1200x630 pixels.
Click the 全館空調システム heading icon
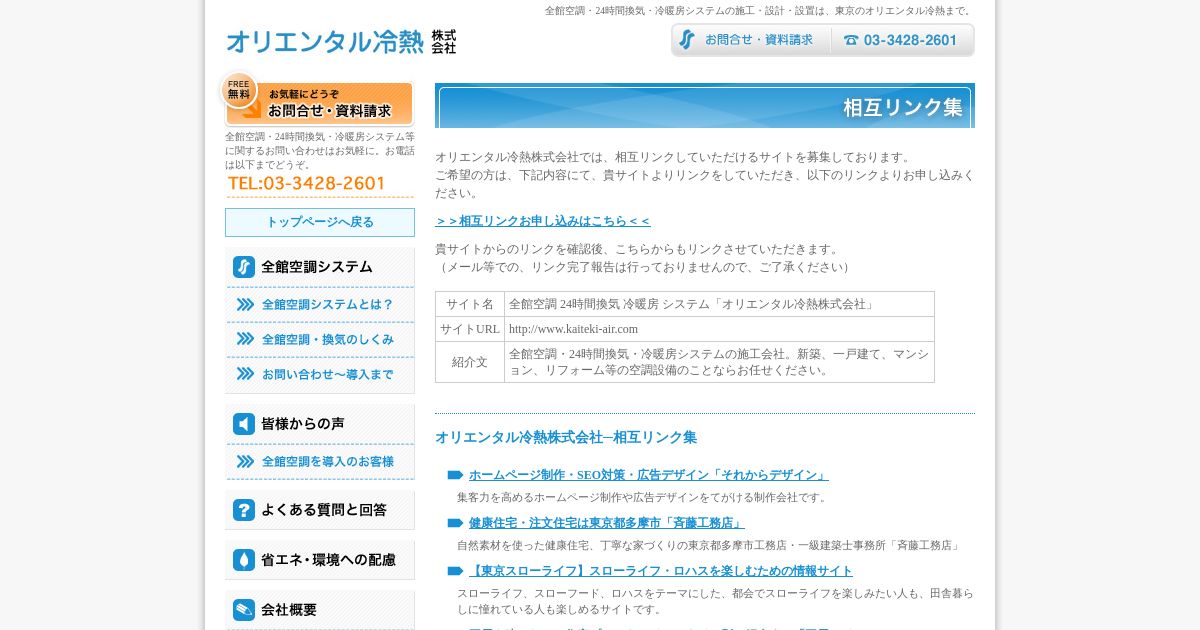(244, 267)
